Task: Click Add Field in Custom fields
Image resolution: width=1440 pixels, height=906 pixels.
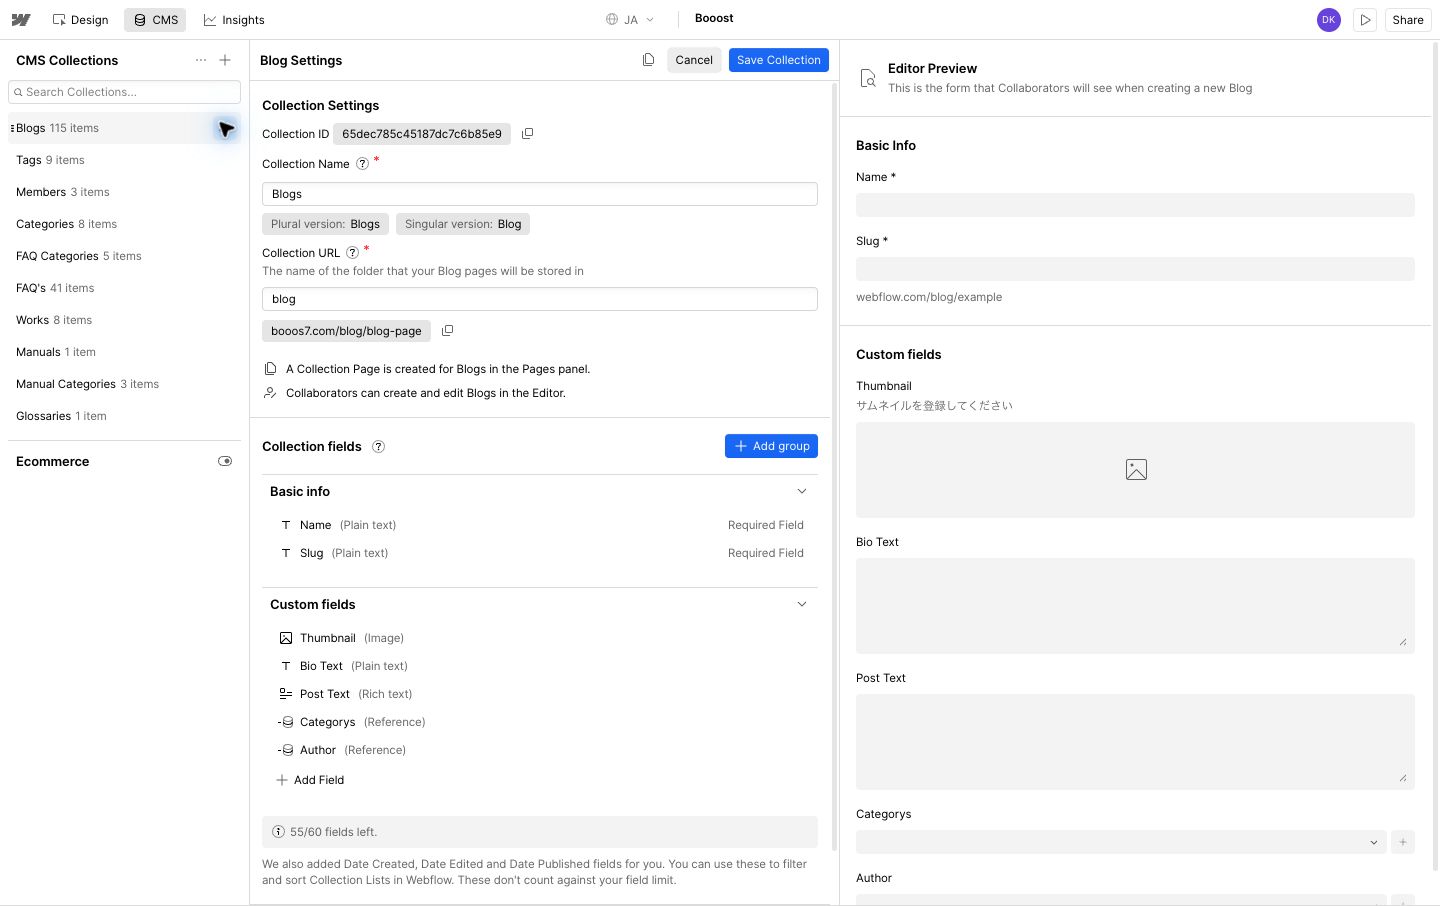Action: pos(310,780)
